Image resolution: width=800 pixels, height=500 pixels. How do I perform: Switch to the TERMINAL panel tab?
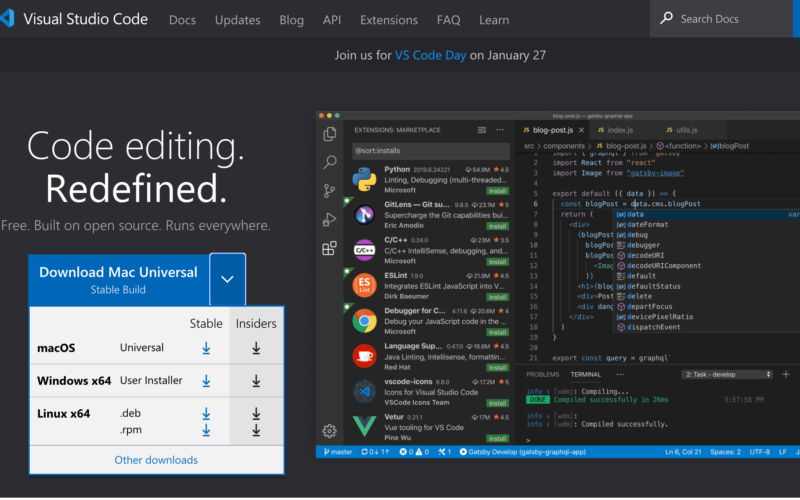tap(585, 374)
